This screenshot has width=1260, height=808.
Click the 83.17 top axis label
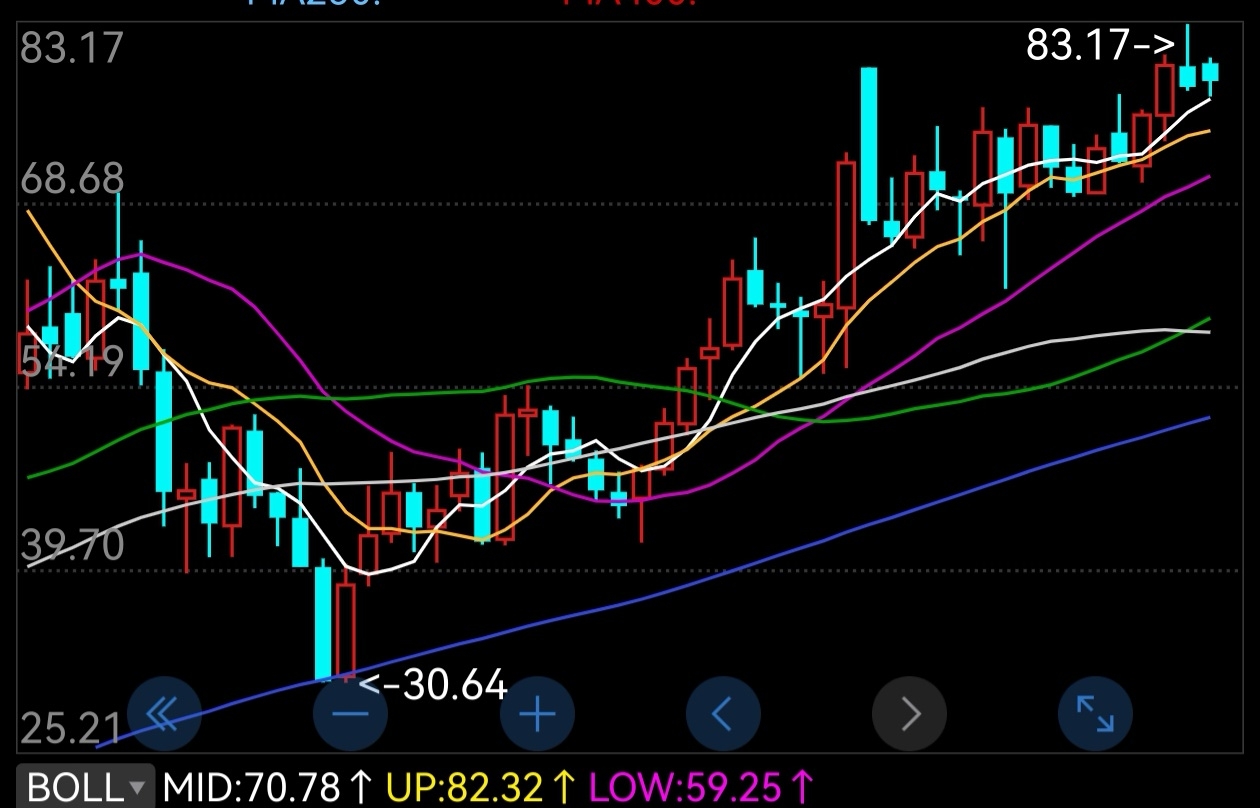(71, 48)
